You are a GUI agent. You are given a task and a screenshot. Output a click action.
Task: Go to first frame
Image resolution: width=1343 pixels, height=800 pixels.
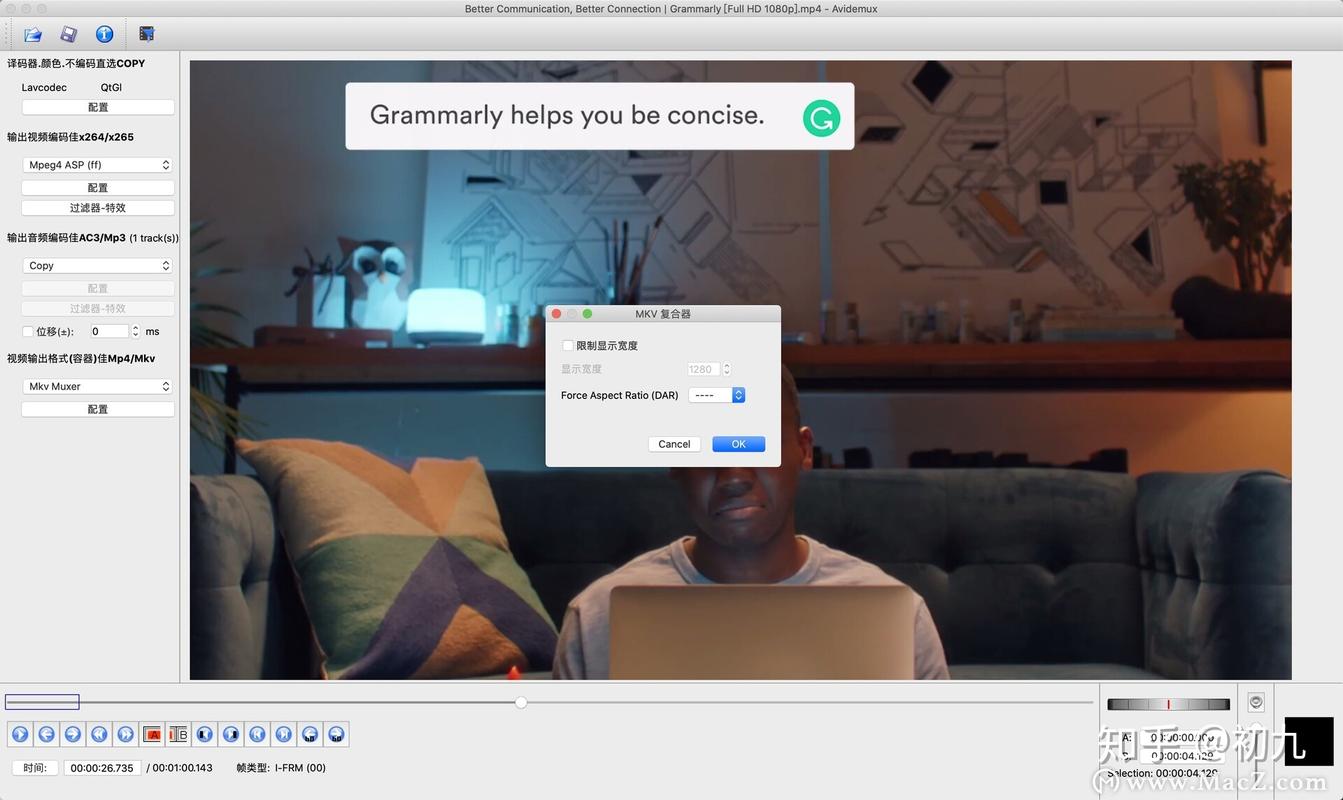pos(257,734)
